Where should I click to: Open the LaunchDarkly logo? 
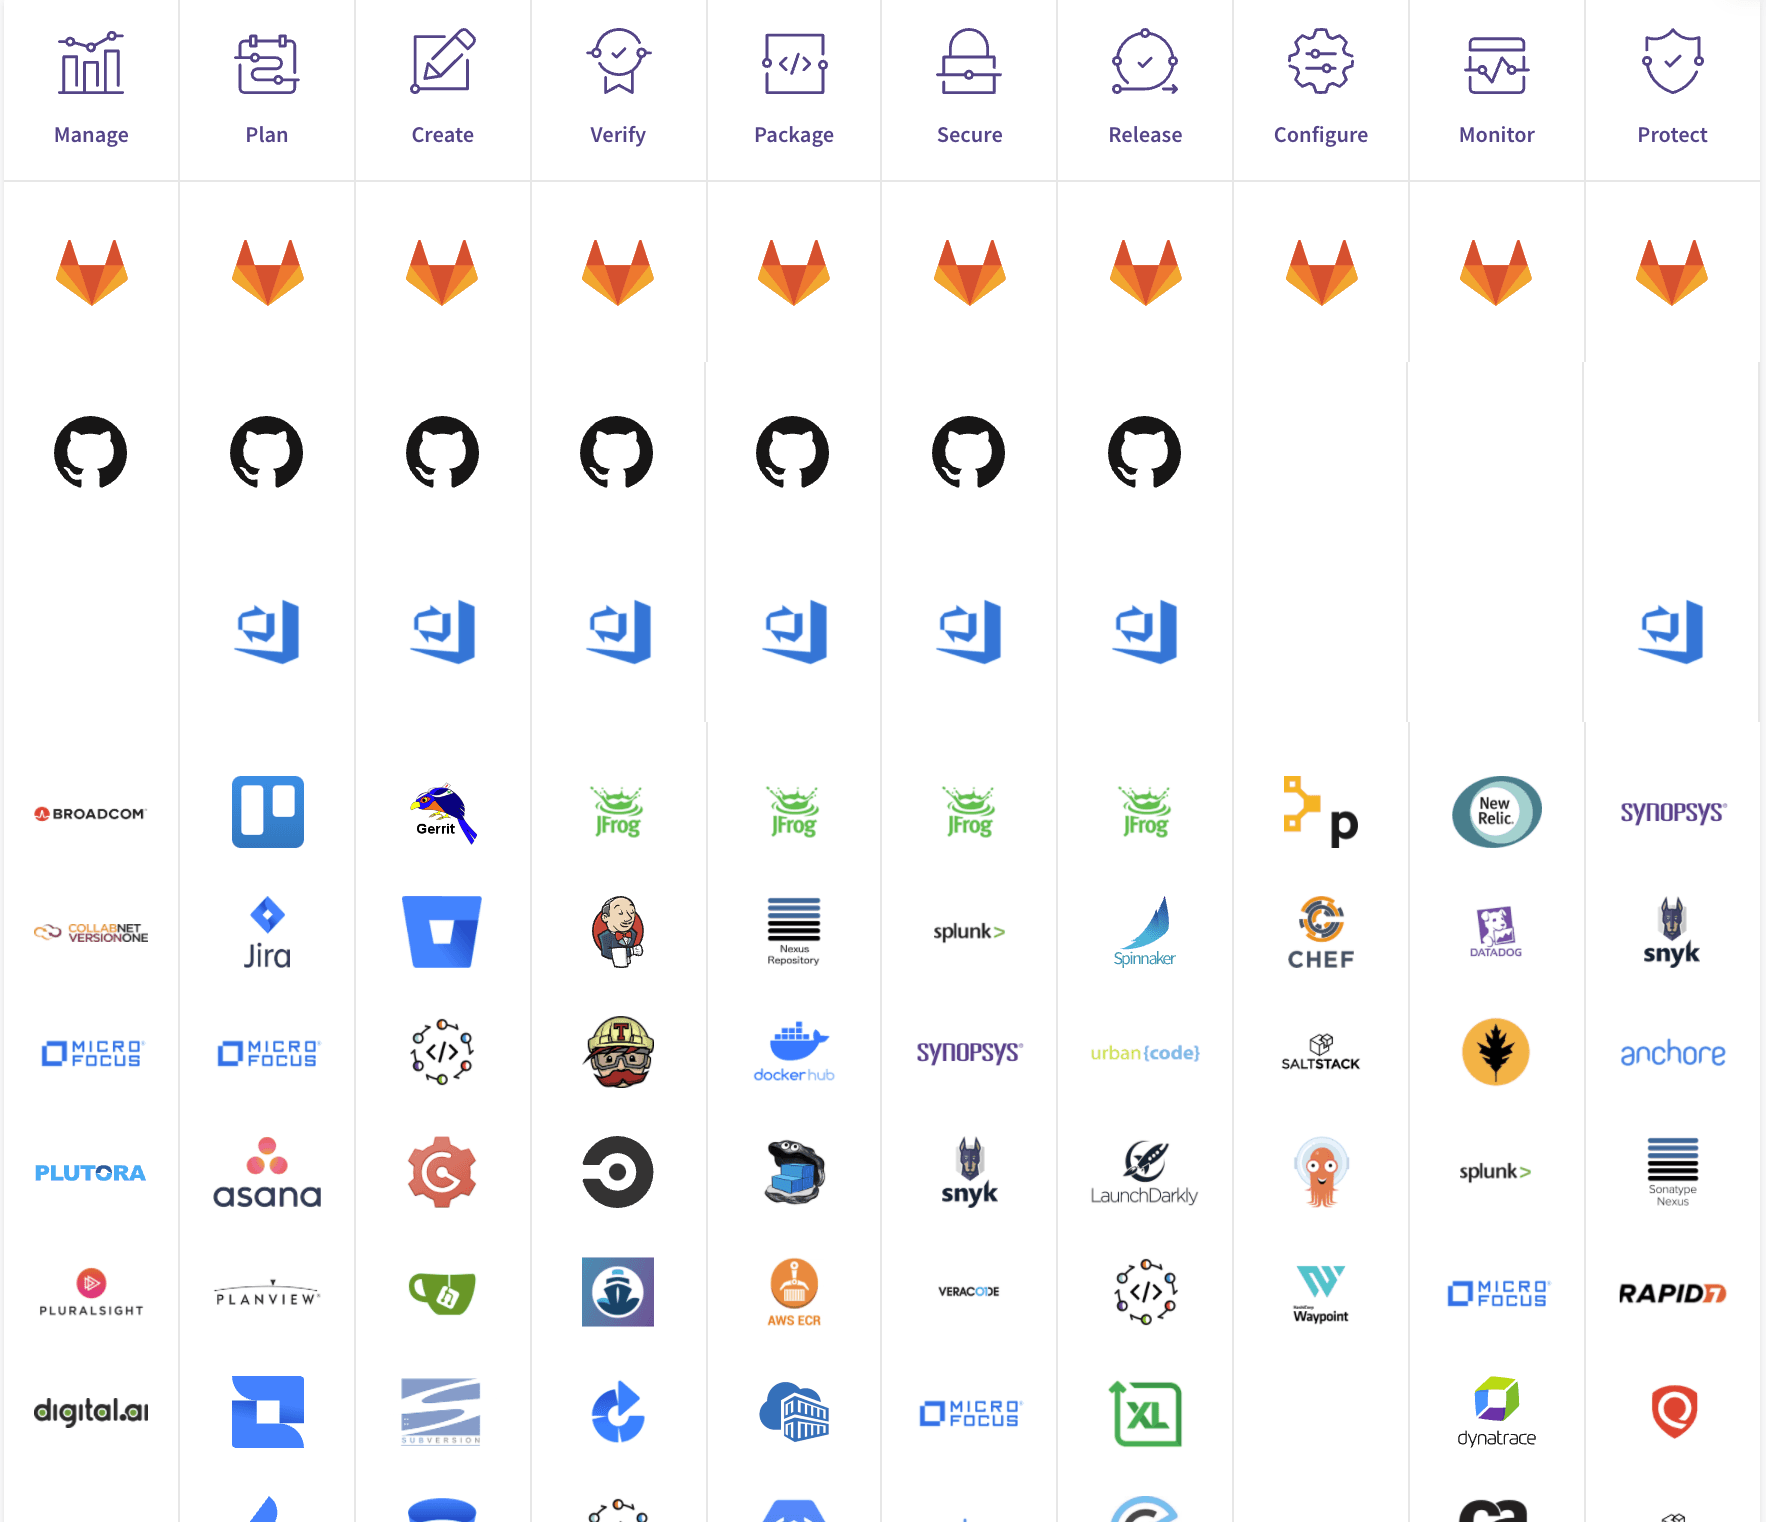click(x=1145, y=1172)
